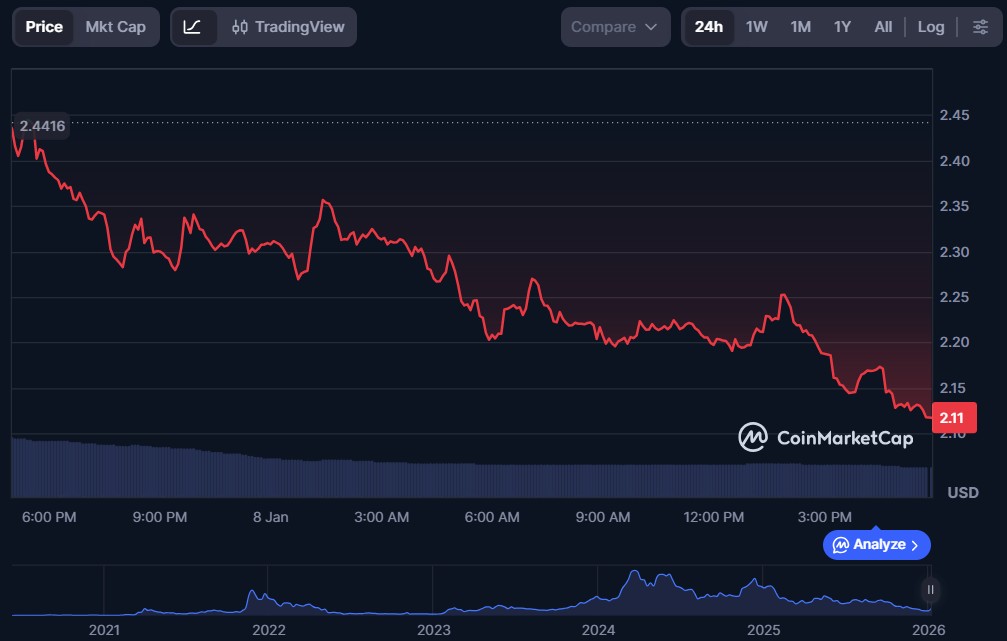Open chart settings sliders icon

[x=980, y=27]
